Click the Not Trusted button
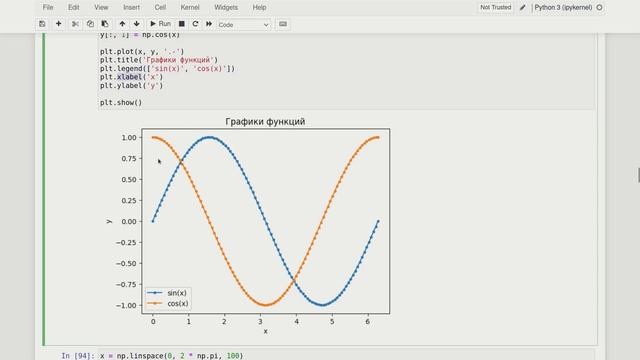 [x=496, y=7]
